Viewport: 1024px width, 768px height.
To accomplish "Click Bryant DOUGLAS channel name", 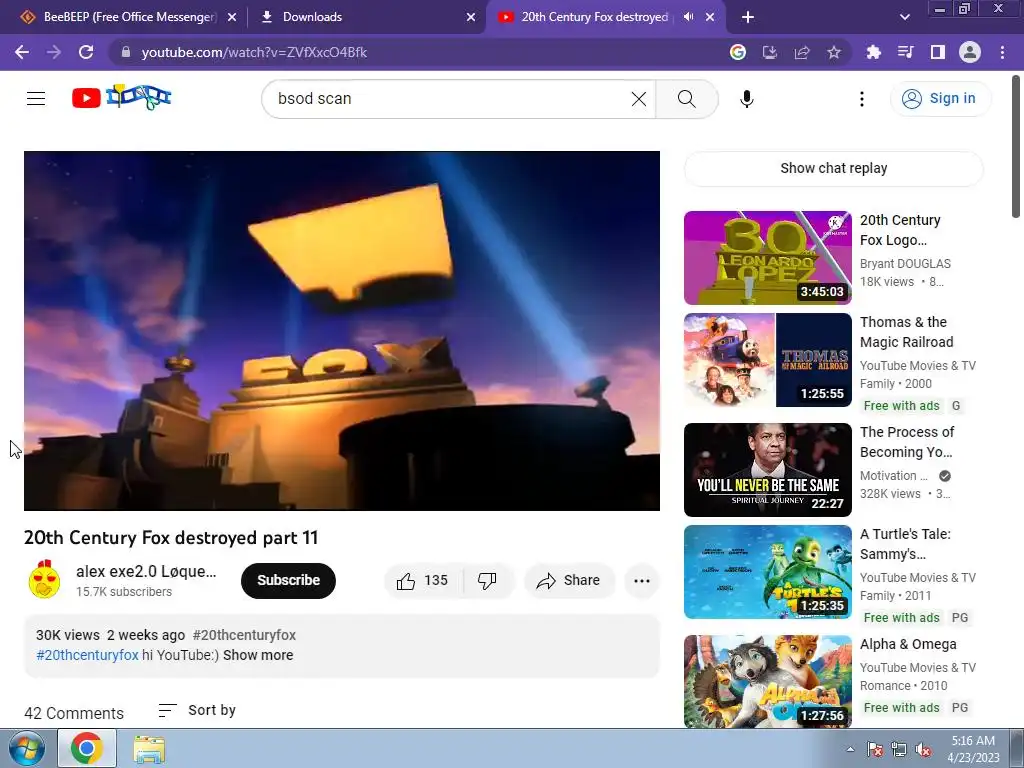I will point(905,264).
